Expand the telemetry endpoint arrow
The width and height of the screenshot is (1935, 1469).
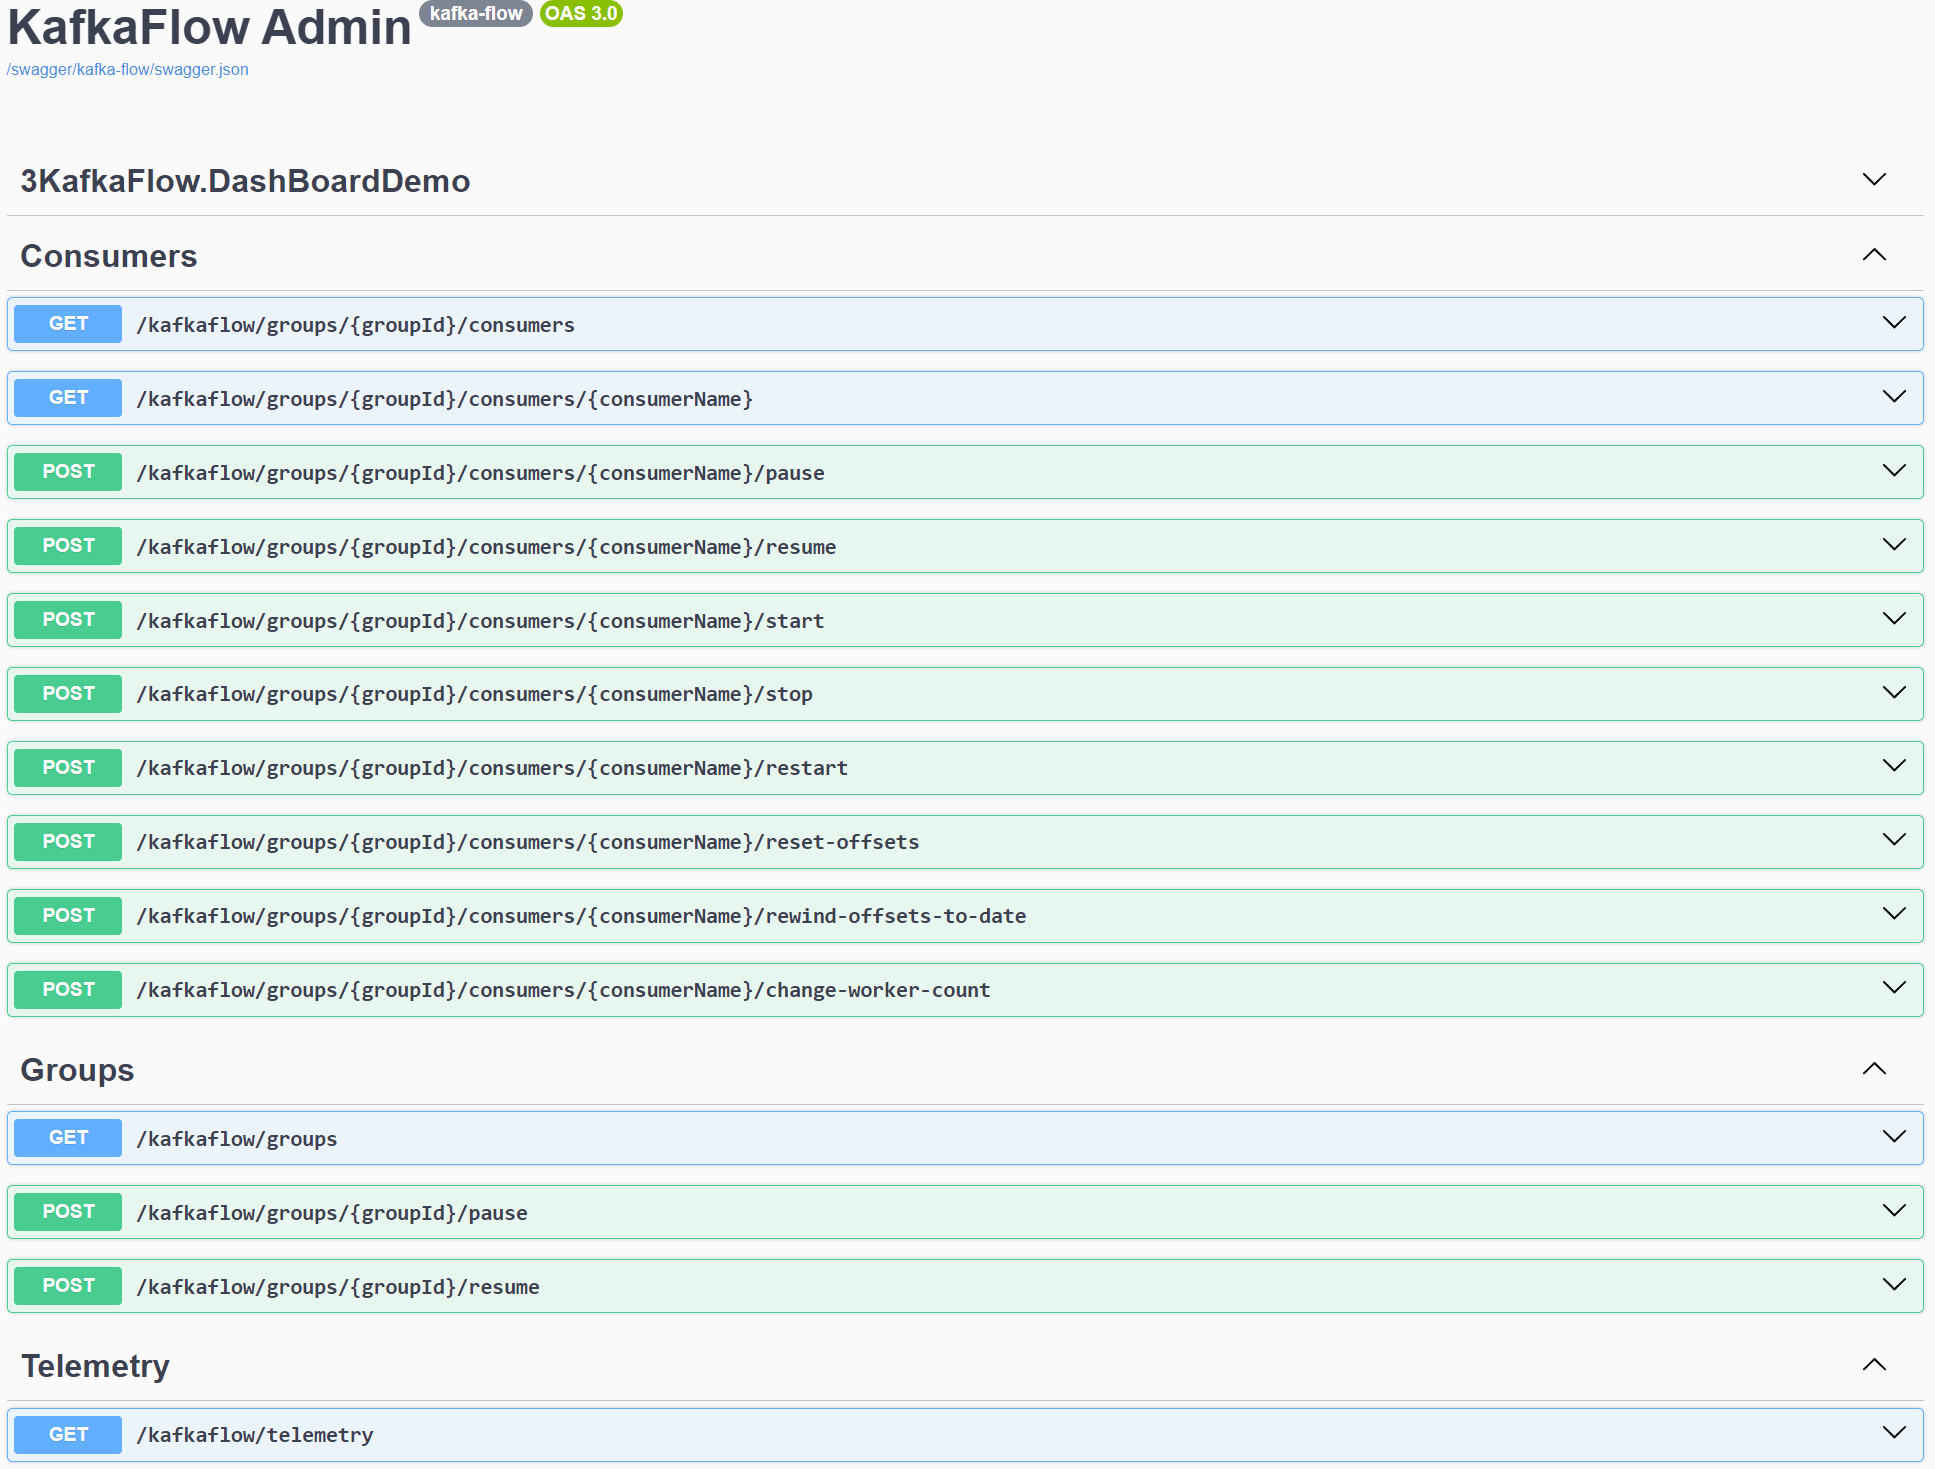(1894, 1433)
